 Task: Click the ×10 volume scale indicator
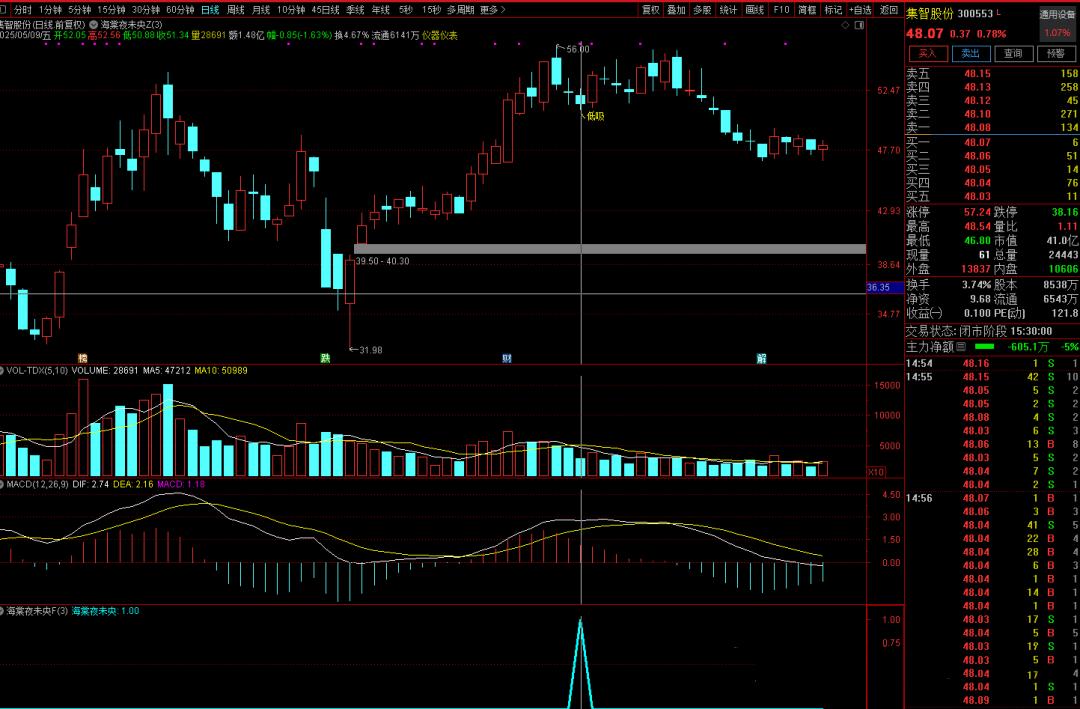click(875, 471)
